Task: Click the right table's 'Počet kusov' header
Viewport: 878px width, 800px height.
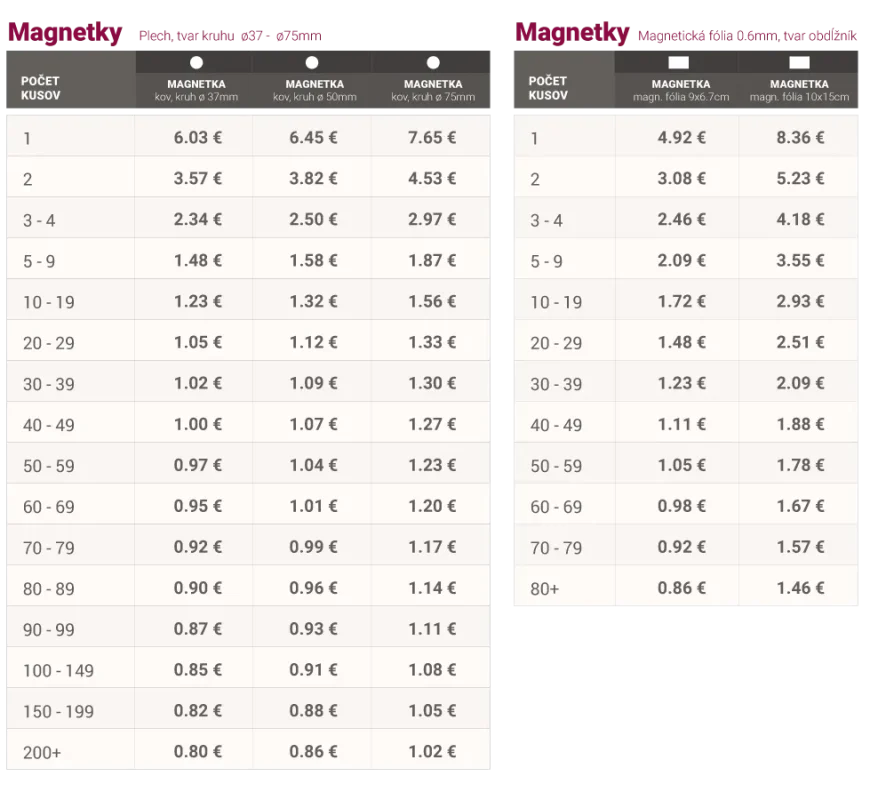Action: tap(548, 88)
